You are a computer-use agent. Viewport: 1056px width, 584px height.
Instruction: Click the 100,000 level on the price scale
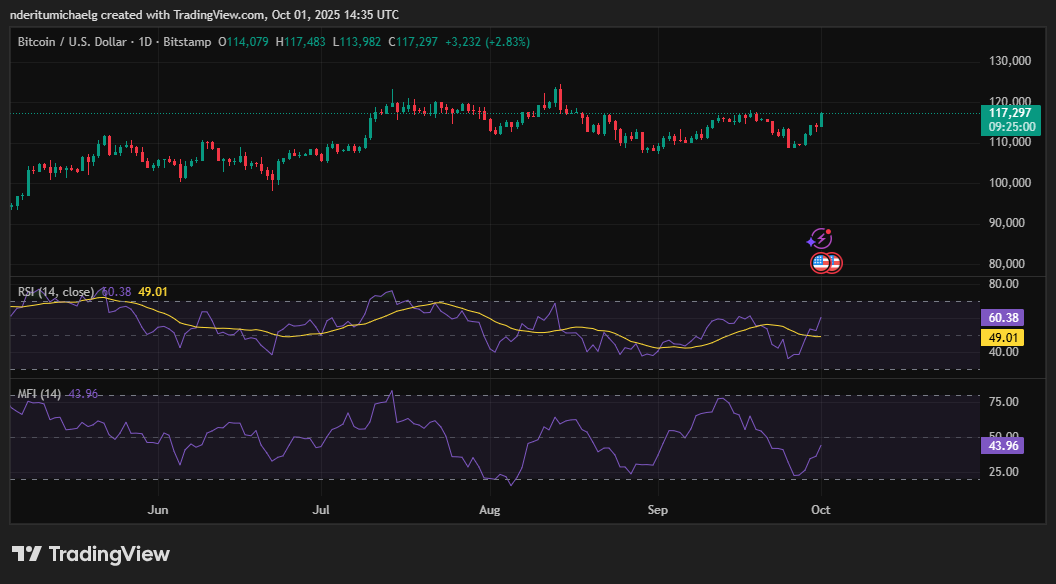(1009, 183)
